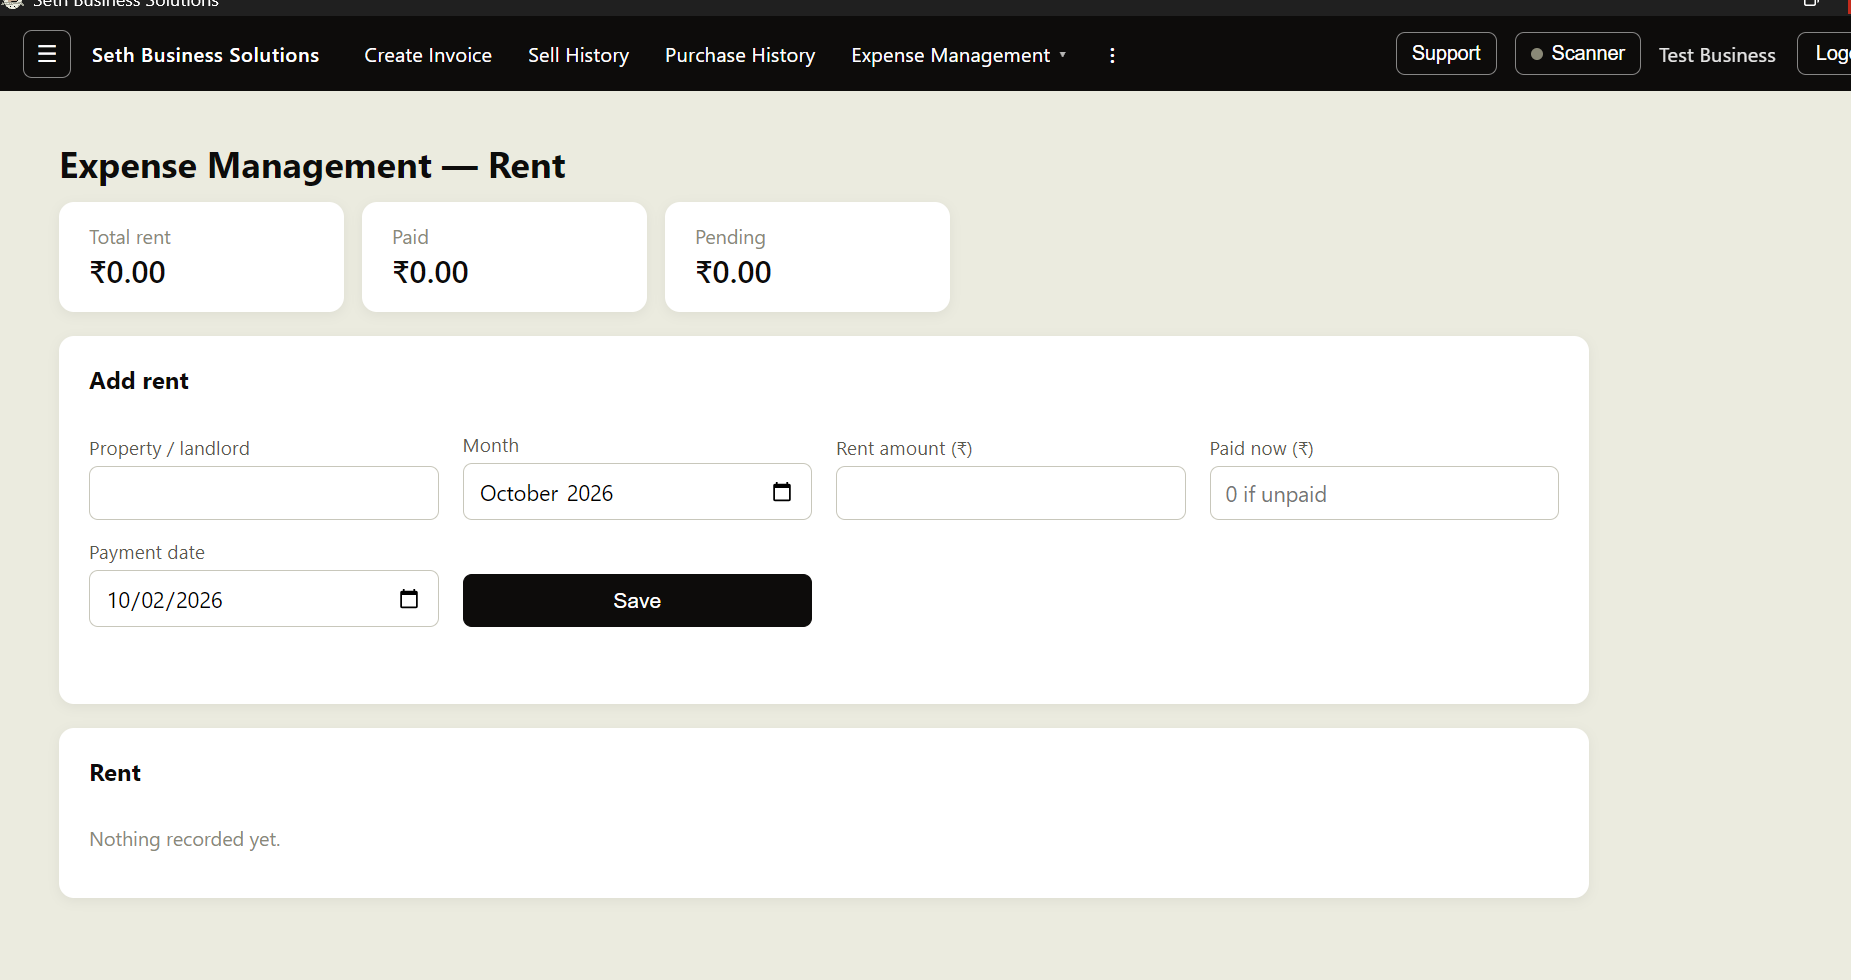The image size is (1851, 980).
Task: Focus the Paid now field
Action: click(1384, 493)
